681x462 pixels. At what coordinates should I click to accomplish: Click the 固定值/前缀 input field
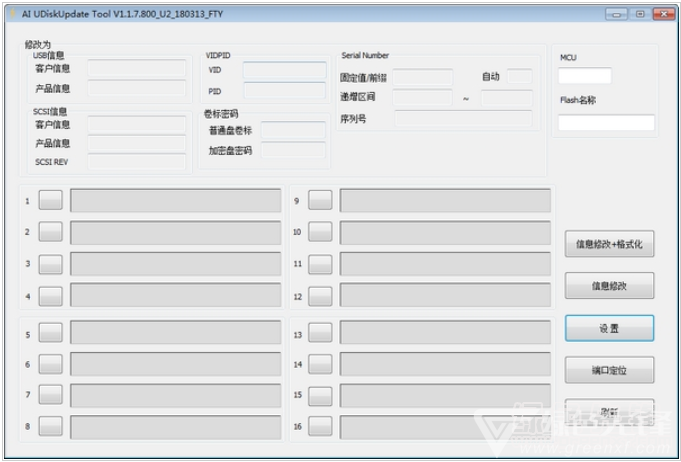(423, 77)
